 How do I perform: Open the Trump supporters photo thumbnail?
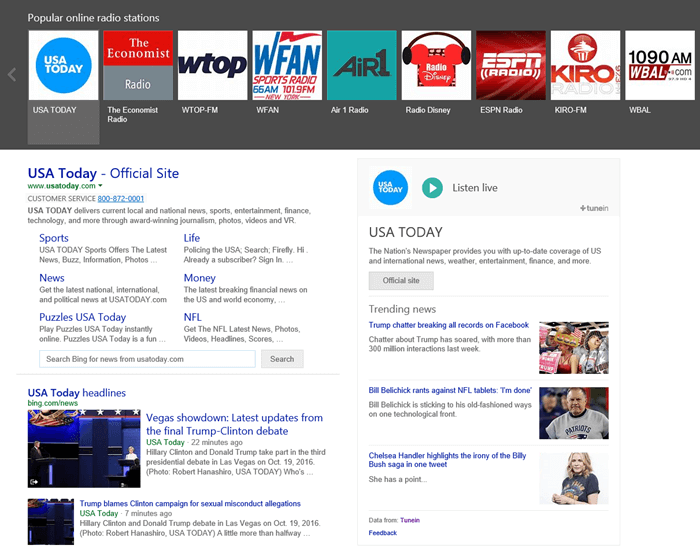pyautogui.click(x=574, y=348)
